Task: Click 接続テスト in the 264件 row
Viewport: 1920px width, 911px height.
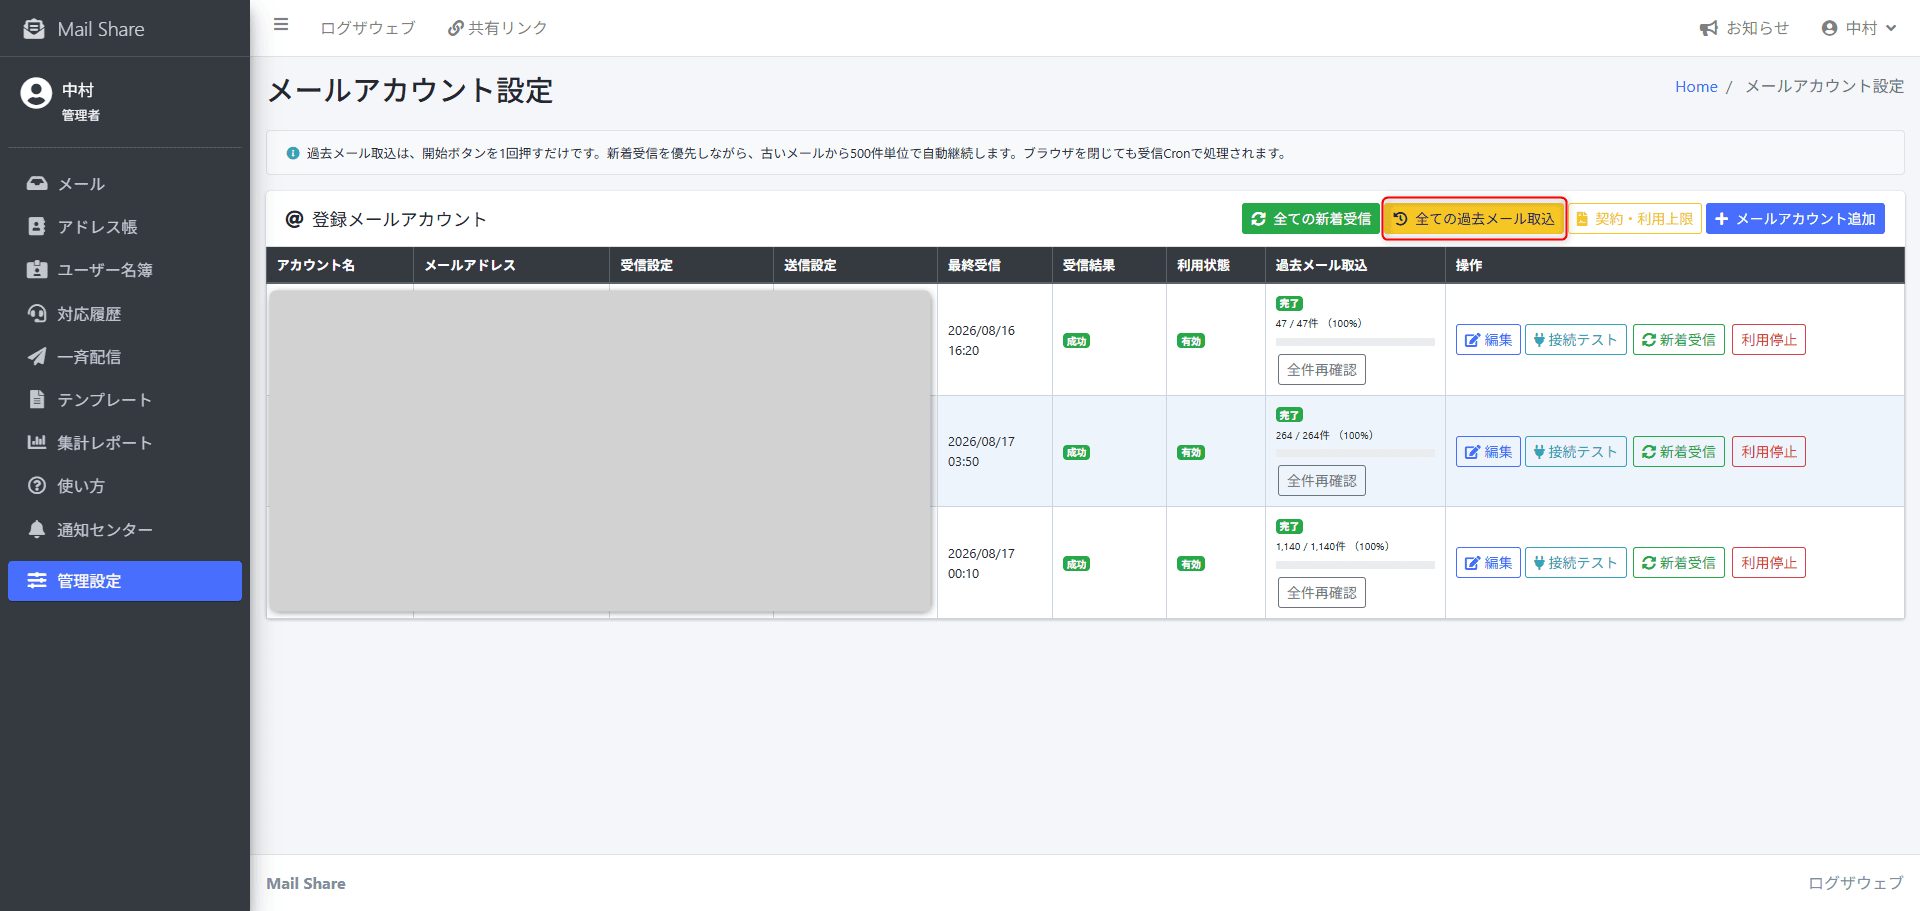Action: [1576, 452]
